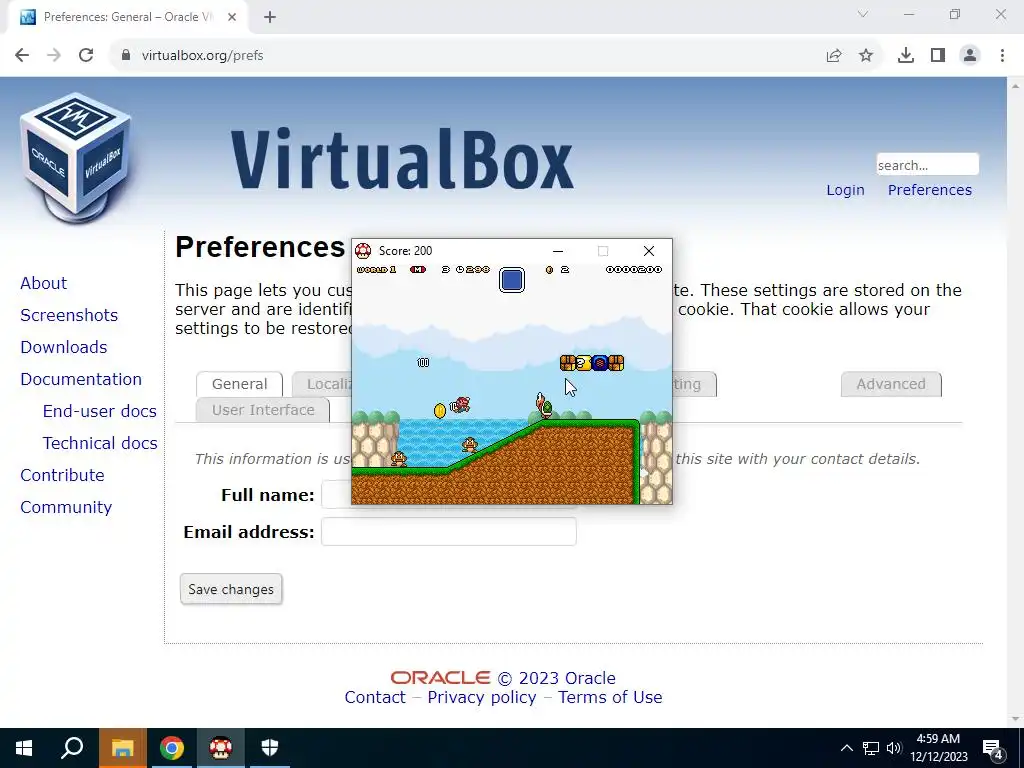The height and width of the screenshot is (768, 1024).
Task: Switch to Chrome in the taskbar
Action: tap(172, 748)
